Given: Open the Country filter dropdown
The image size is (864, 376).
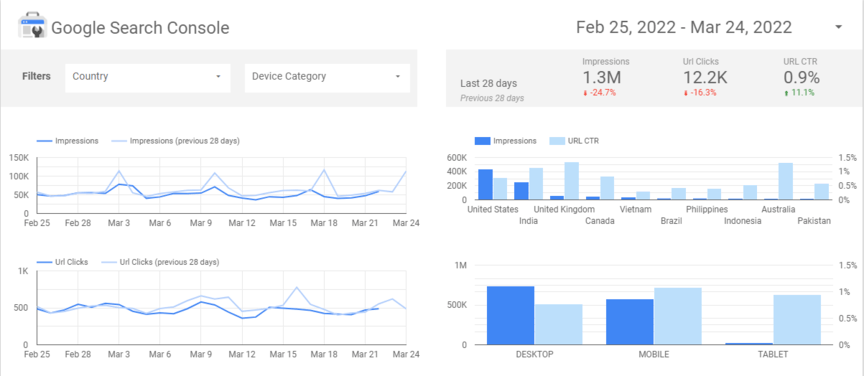Looking at the screenshot, I should [x=148, y=77].
